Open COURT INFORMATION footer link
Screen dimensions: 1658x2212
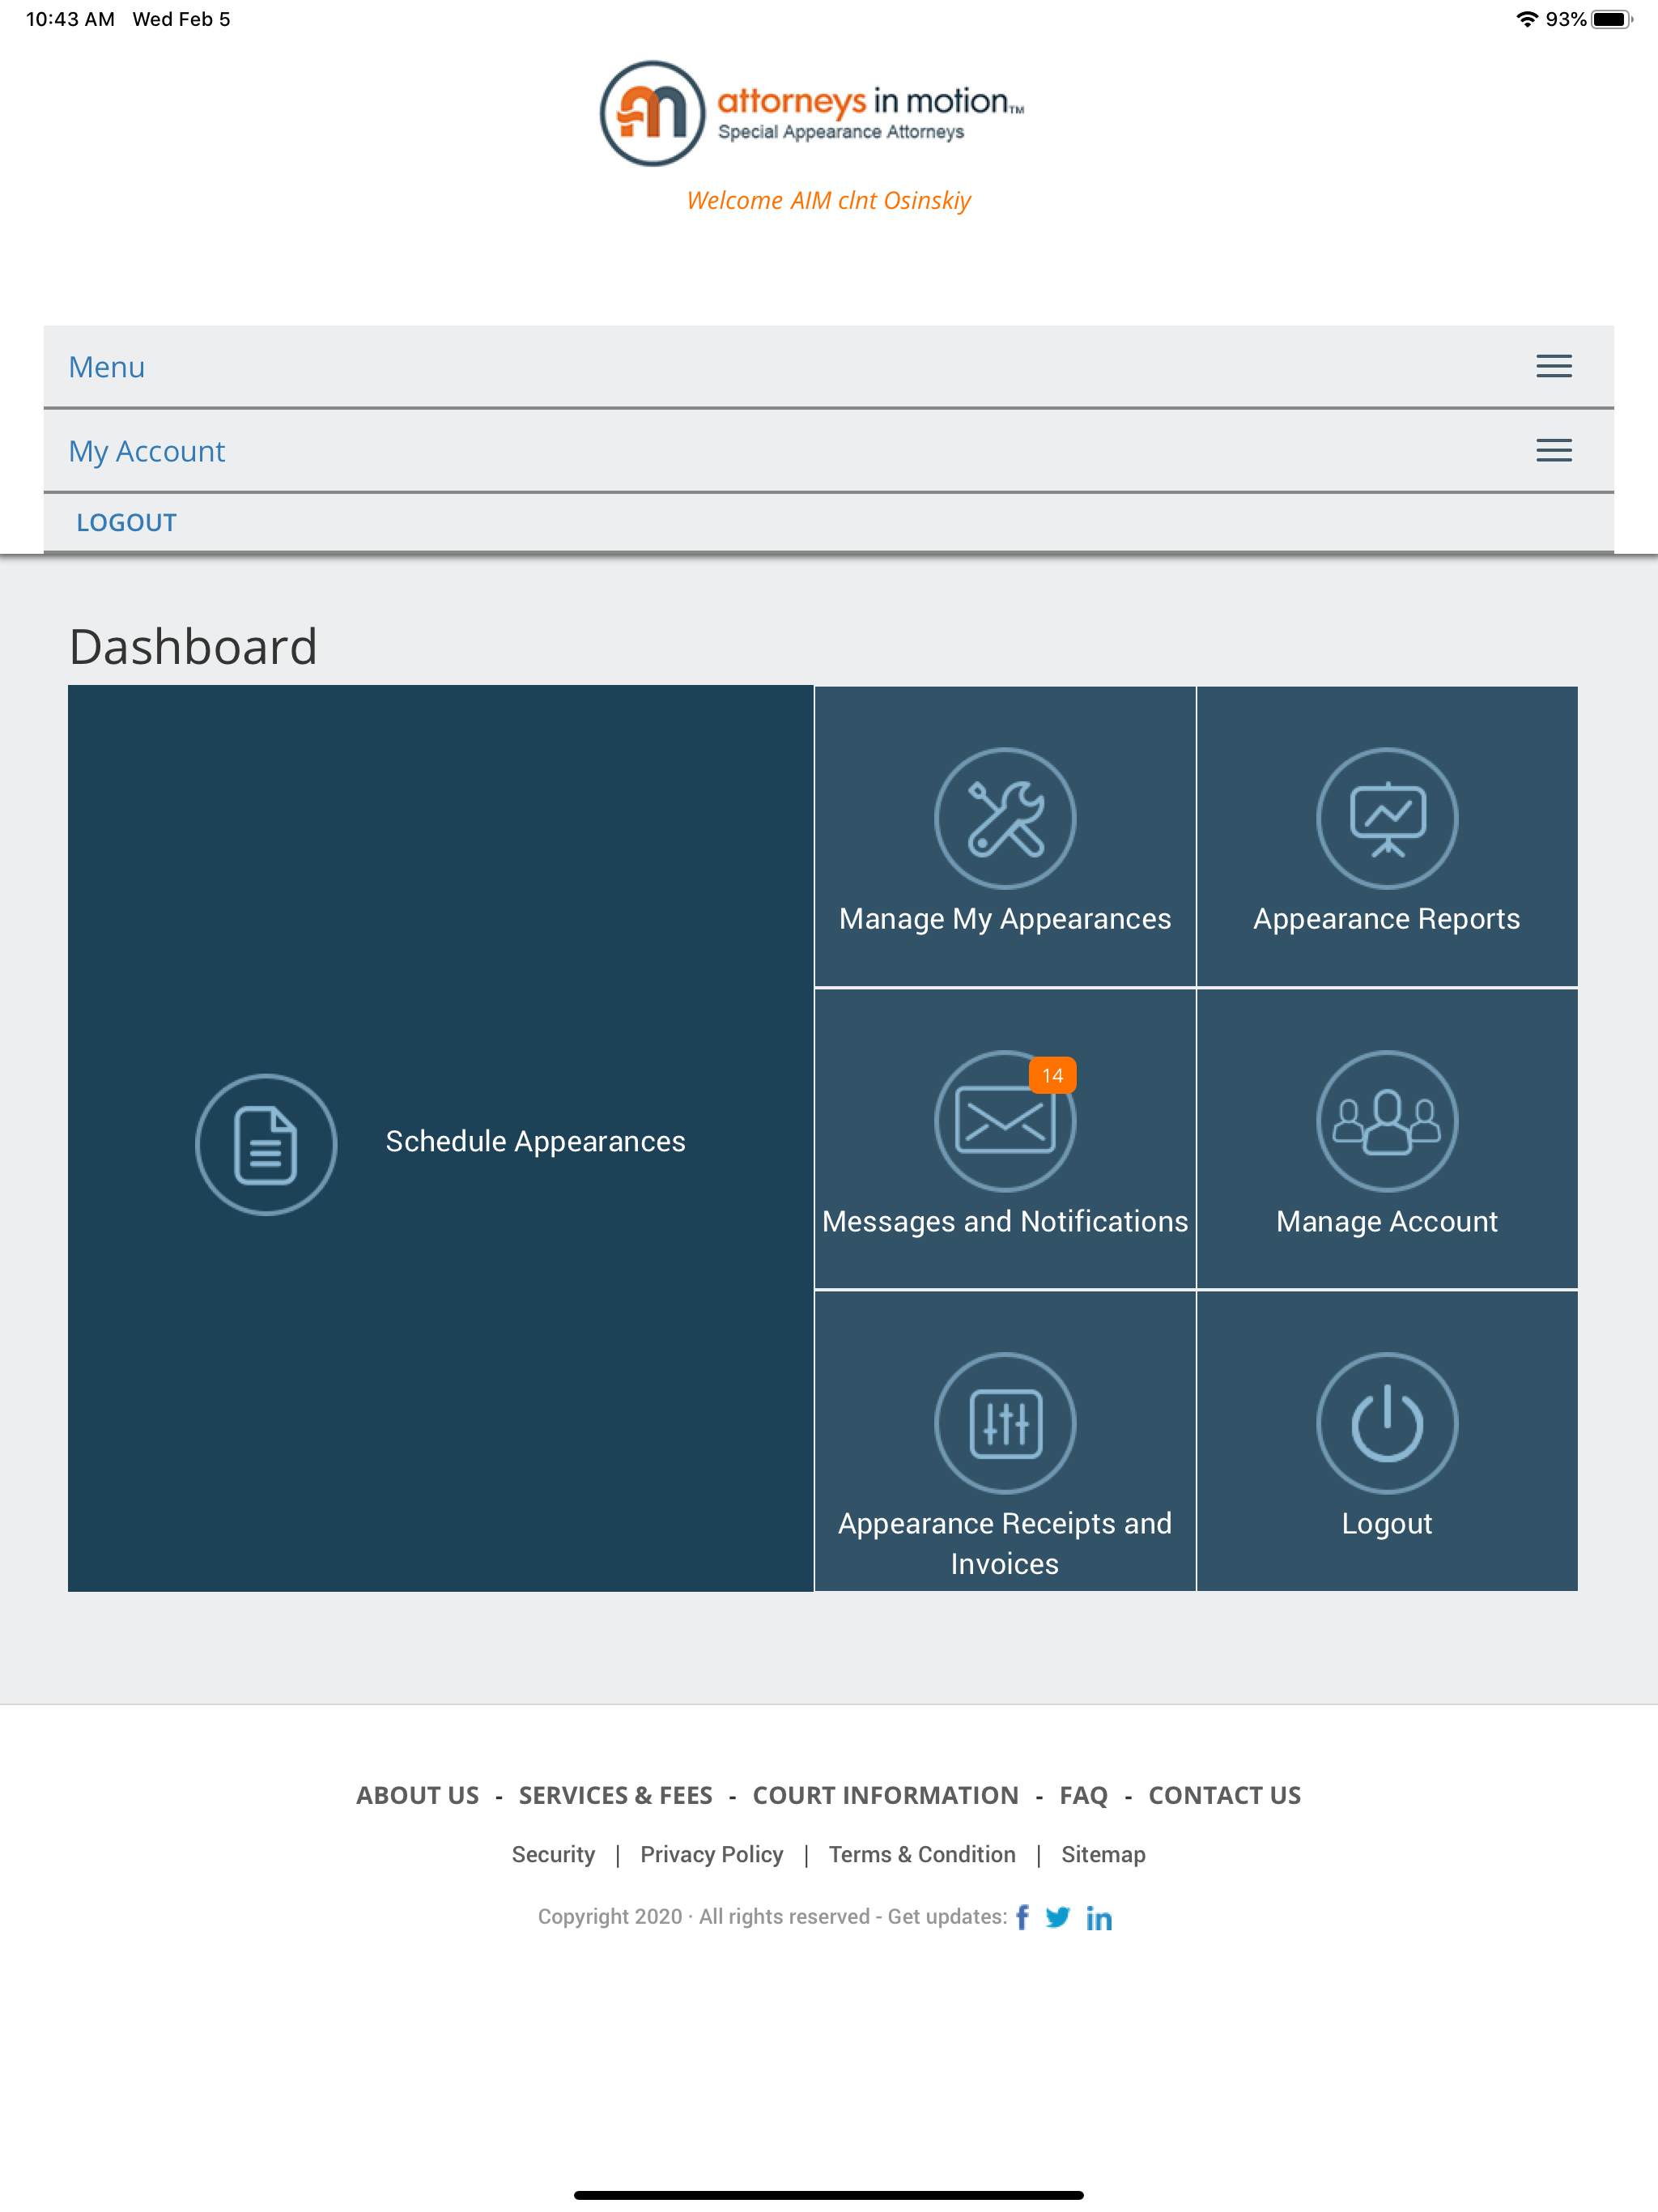(x=886, y=1795)
